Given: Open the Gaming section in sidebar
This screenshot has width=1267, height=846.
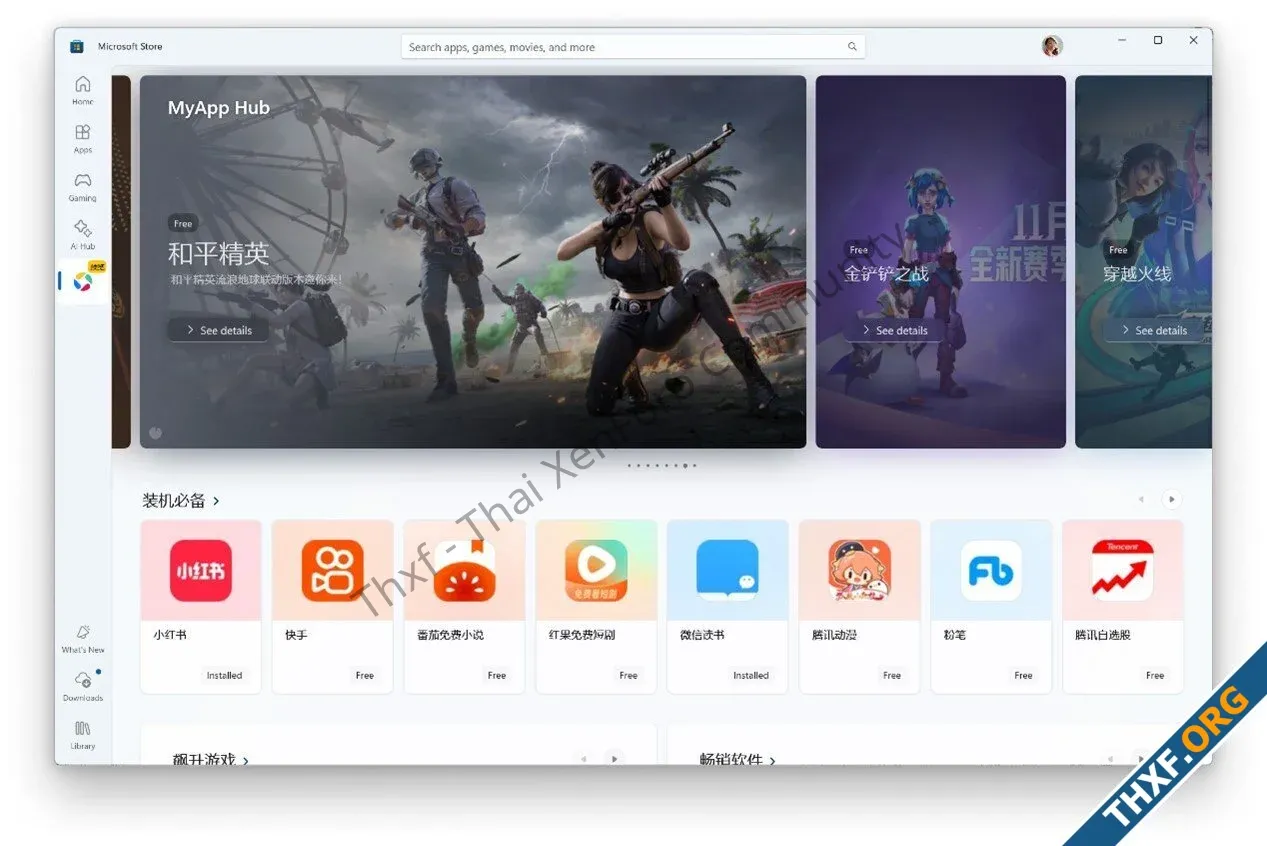Looking at the screenshot, I should pyautogui.click(x=83, y=186).
